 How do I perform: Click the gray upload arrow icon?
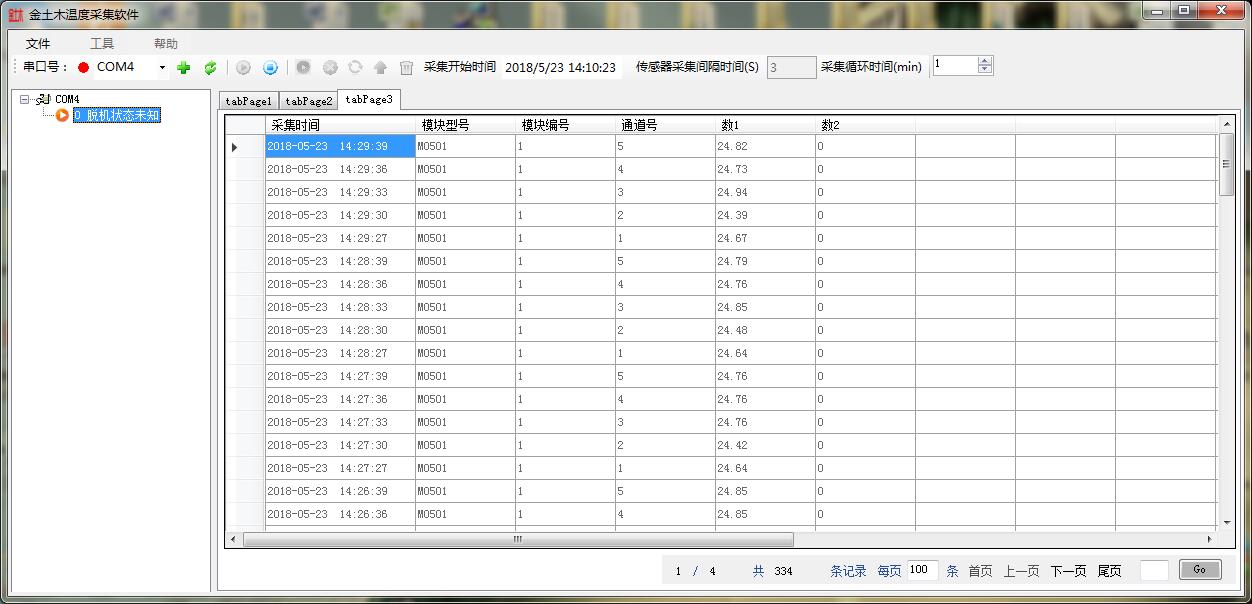(x=380, y=68)
